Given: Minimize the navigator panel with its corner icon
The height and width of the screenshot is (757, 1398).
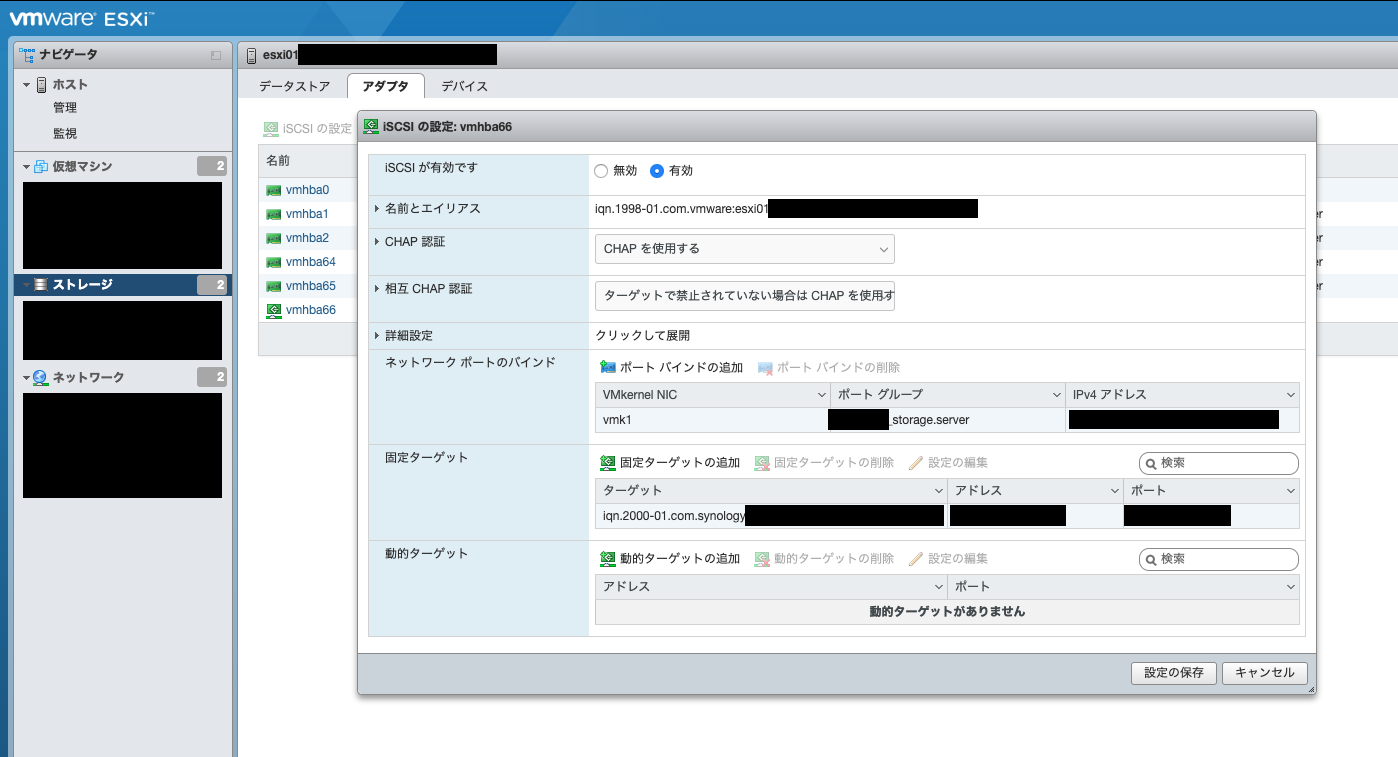Looking at the screenshot, I should coord(216,55).
